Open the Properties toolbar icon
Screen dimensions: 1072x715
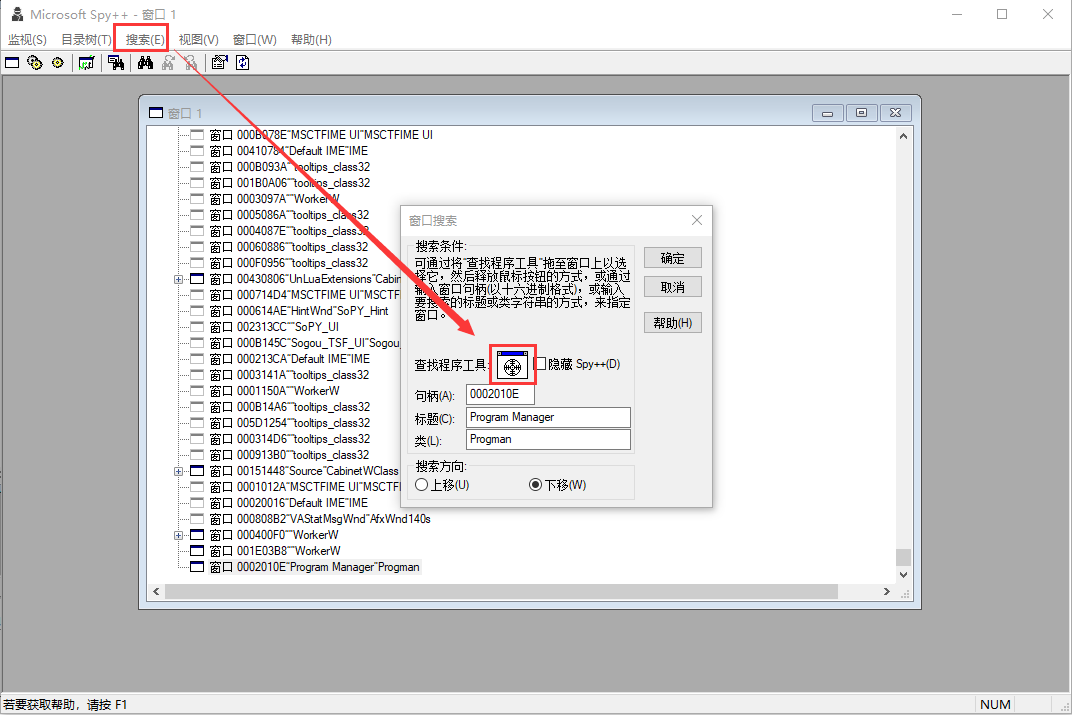point(219,62)
